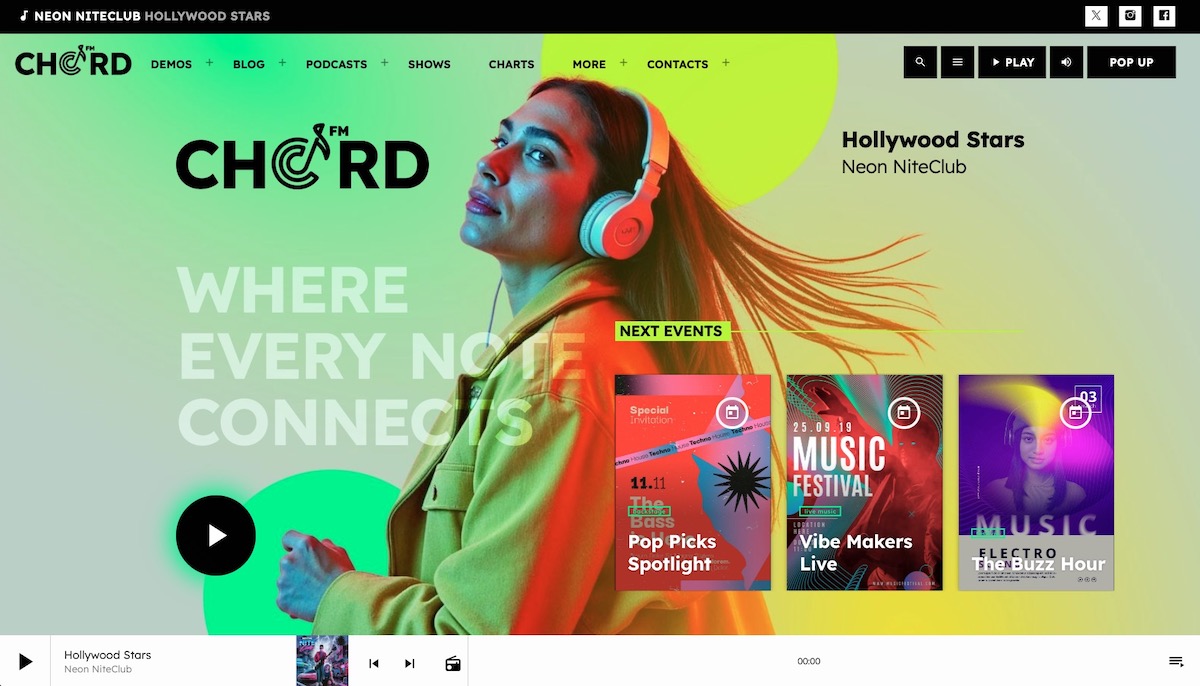Go back to the previous track

[x=374, y=663]
